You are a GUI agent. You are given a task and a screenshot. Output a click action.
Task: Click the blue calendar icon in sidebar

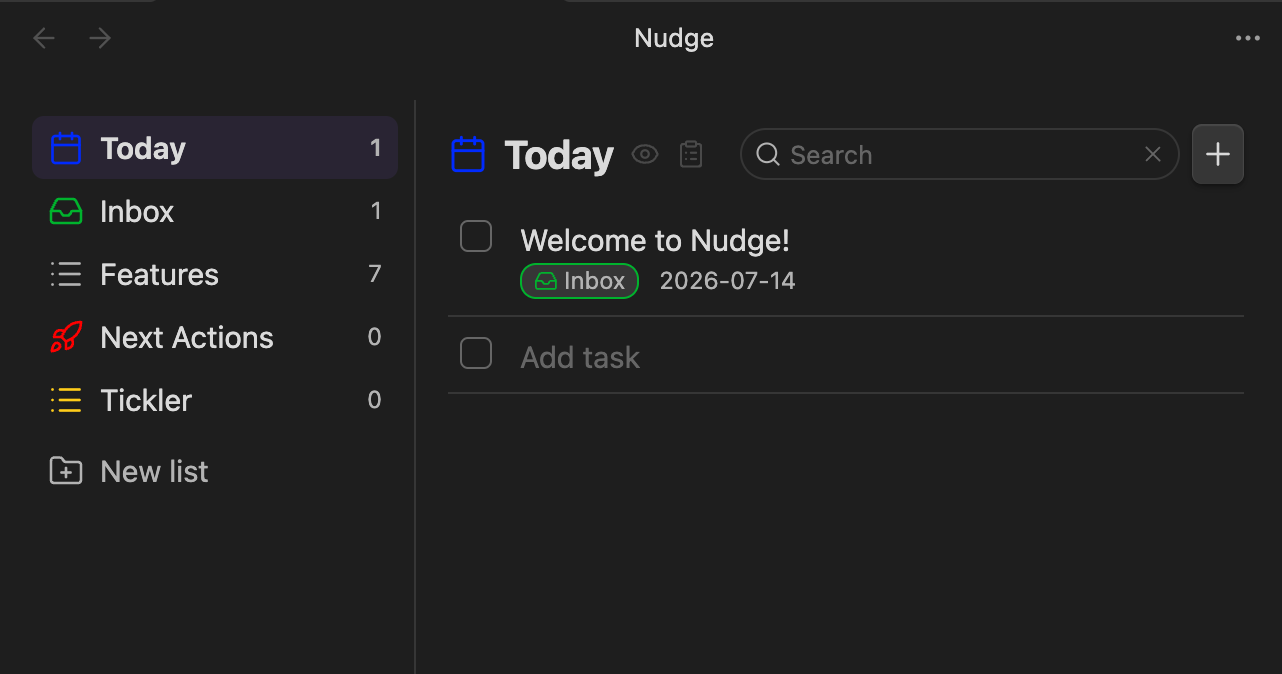pos(66,148)
